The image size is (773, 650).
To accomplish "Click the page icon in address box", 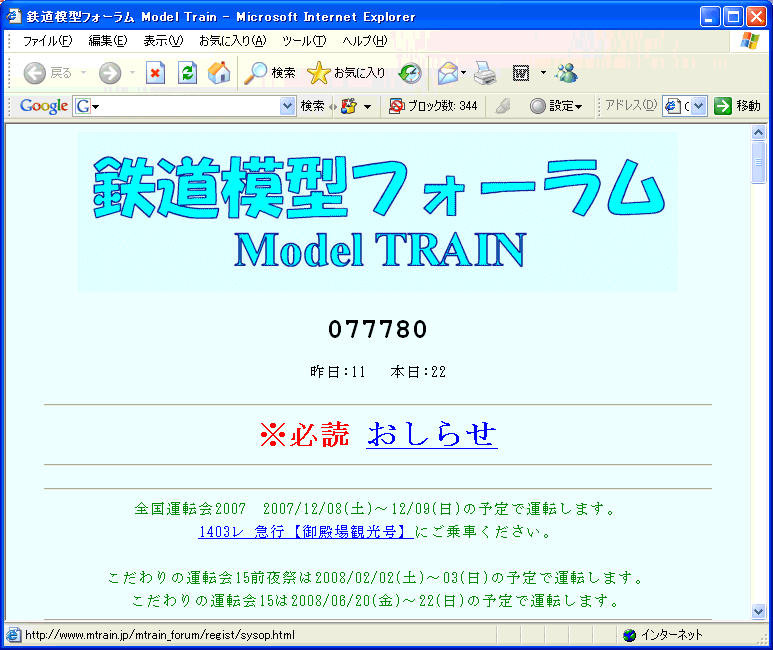I will [x=672, y=106].
